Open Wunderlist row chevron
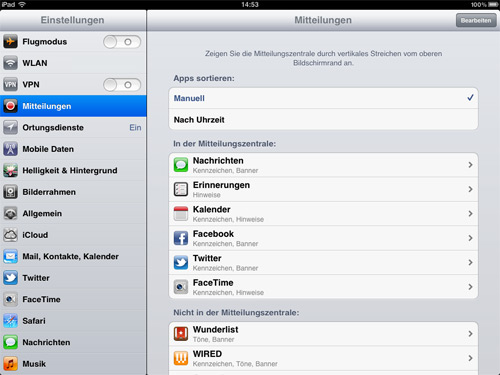Image resolution: width=500 pixels, height=375 pixels. [x=470, y=334]
